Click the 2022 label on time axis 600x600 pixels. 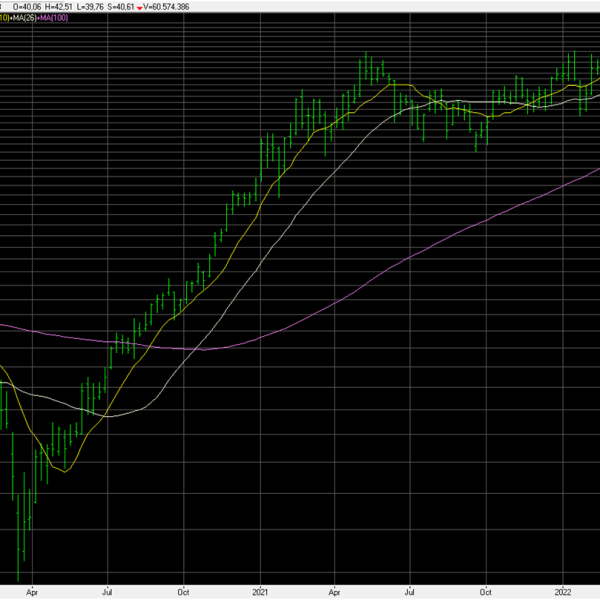[563, 591]
